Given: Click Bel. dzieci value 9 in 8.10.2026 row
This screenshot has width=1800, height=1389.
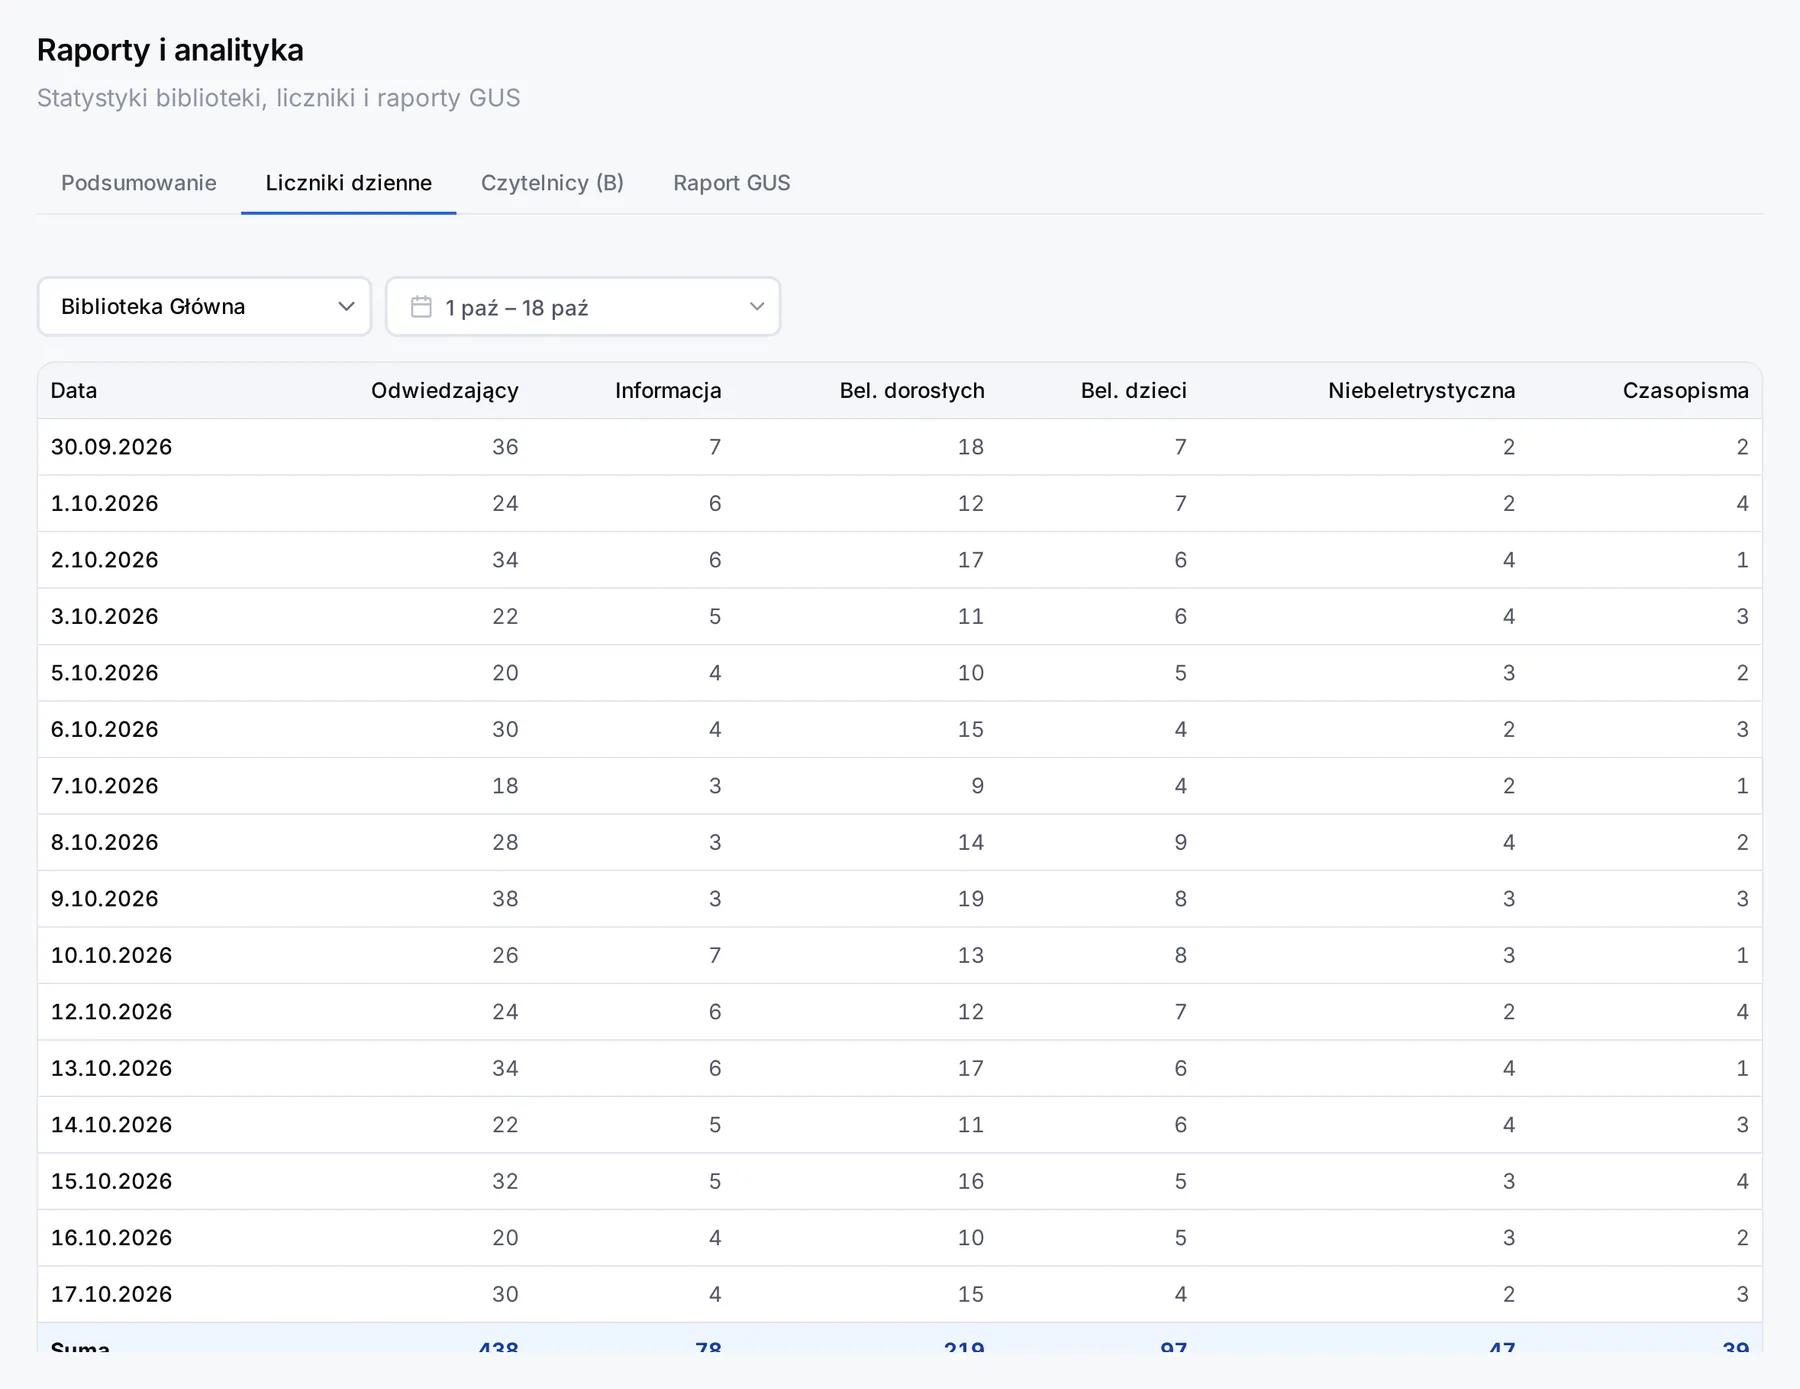Looking at the screenshot, I should (1181, 842).
